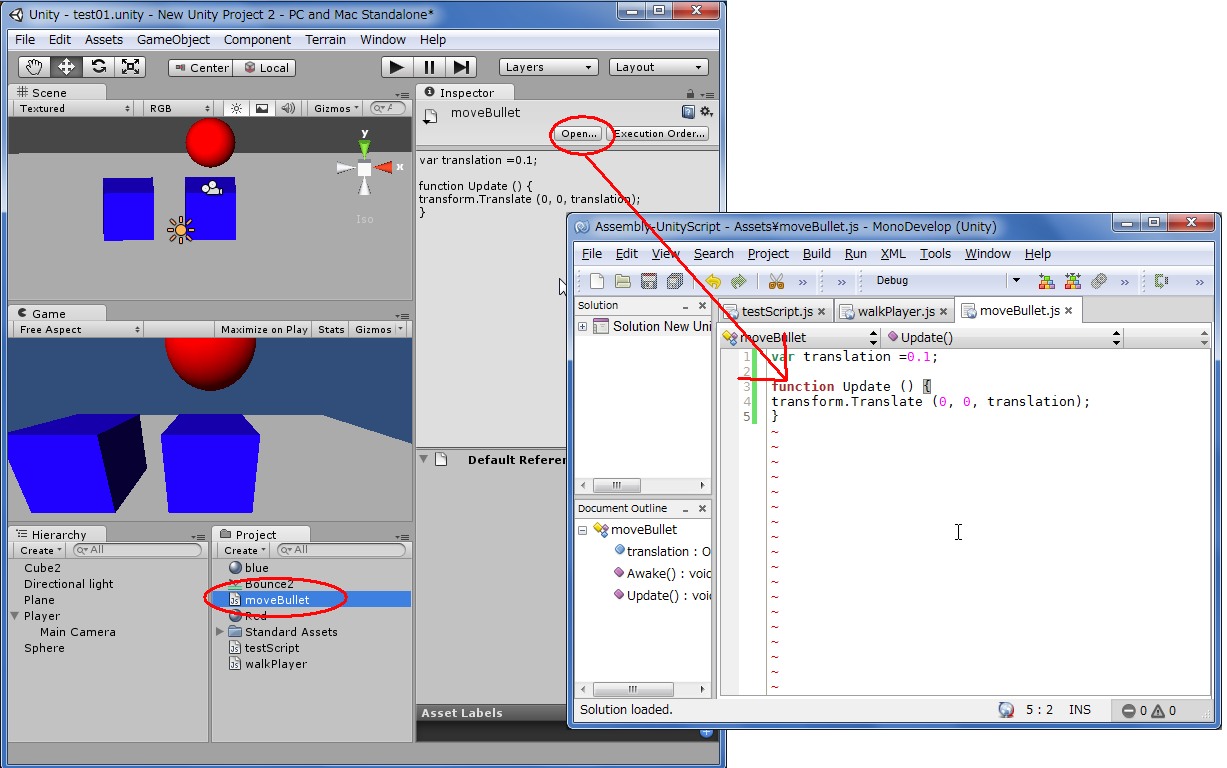Screen dimensions: 1227x768
Task: Toggle Maximize on Play in Game view
Action: click(264, 329)
